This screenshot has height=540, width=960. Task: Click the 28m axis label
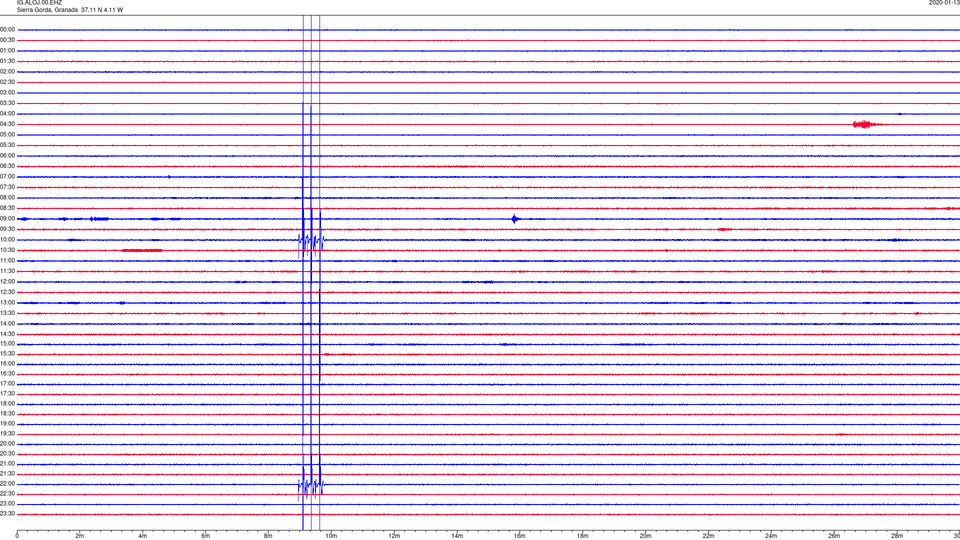pyautogui.click(x=897, y=536)
